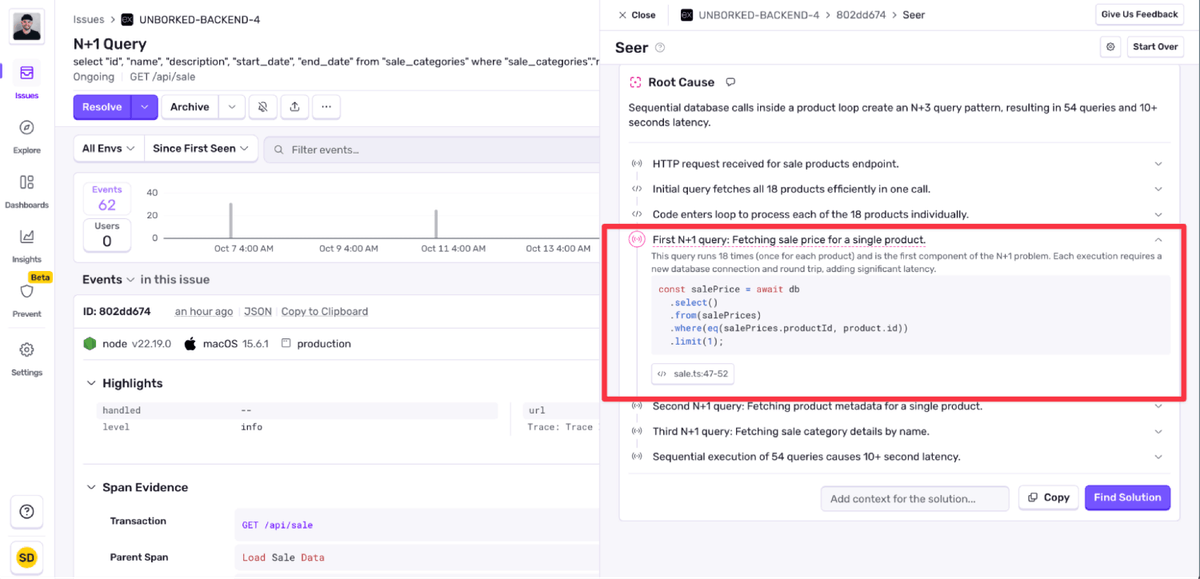Click the Root Cause target icon
Screen dimensions: 1200x579
coord(636,82)
